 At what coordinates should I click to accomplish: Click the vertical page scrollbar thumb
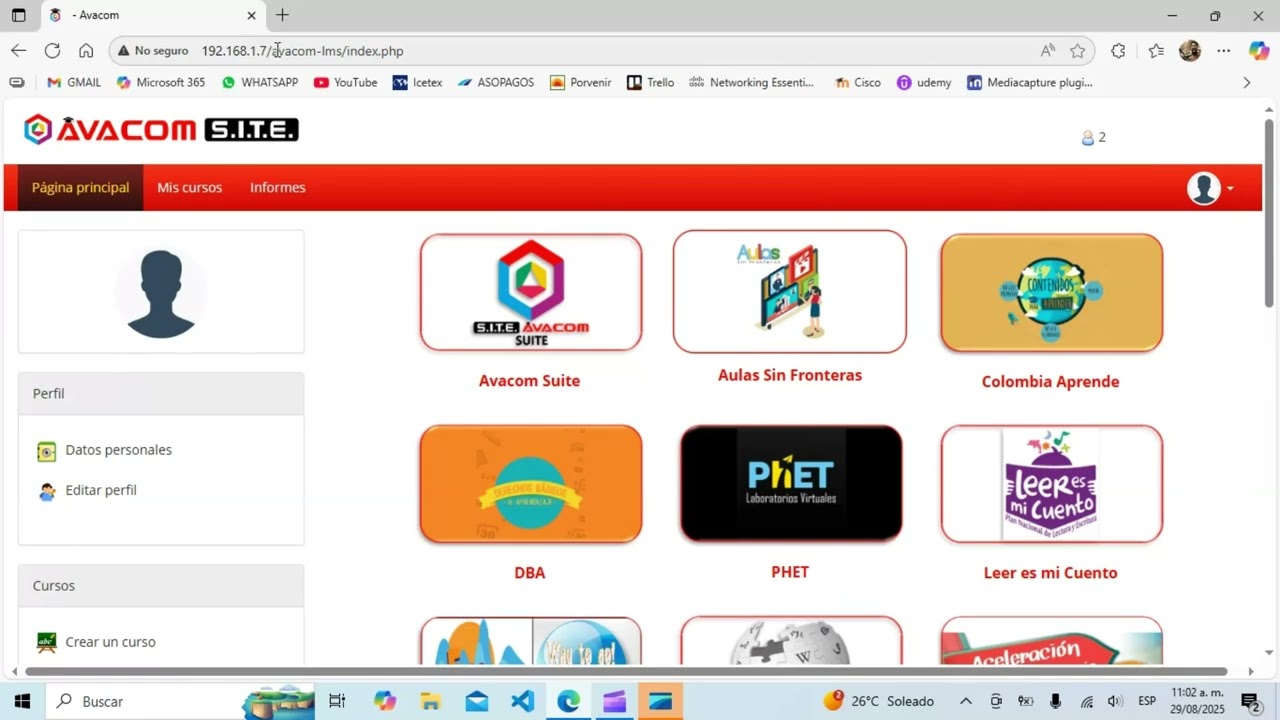[1269, 213]
